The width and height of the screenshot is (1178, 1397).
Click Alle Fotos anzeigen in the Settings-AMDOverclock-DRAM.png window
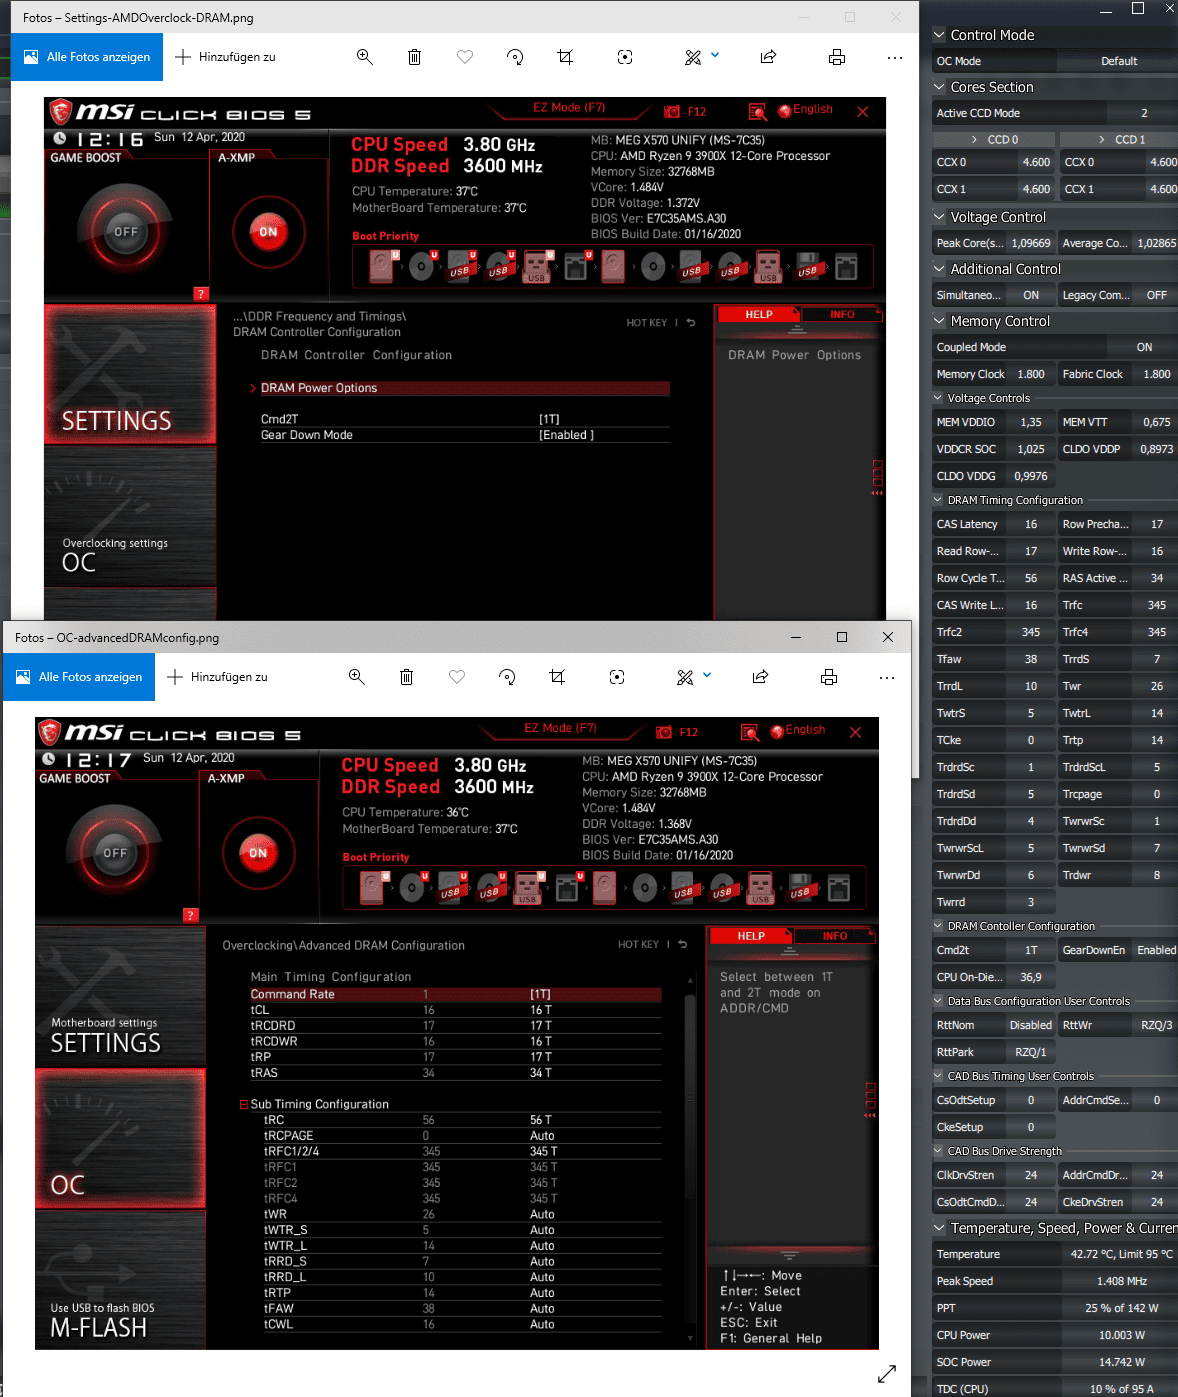(x=87, y=57)
